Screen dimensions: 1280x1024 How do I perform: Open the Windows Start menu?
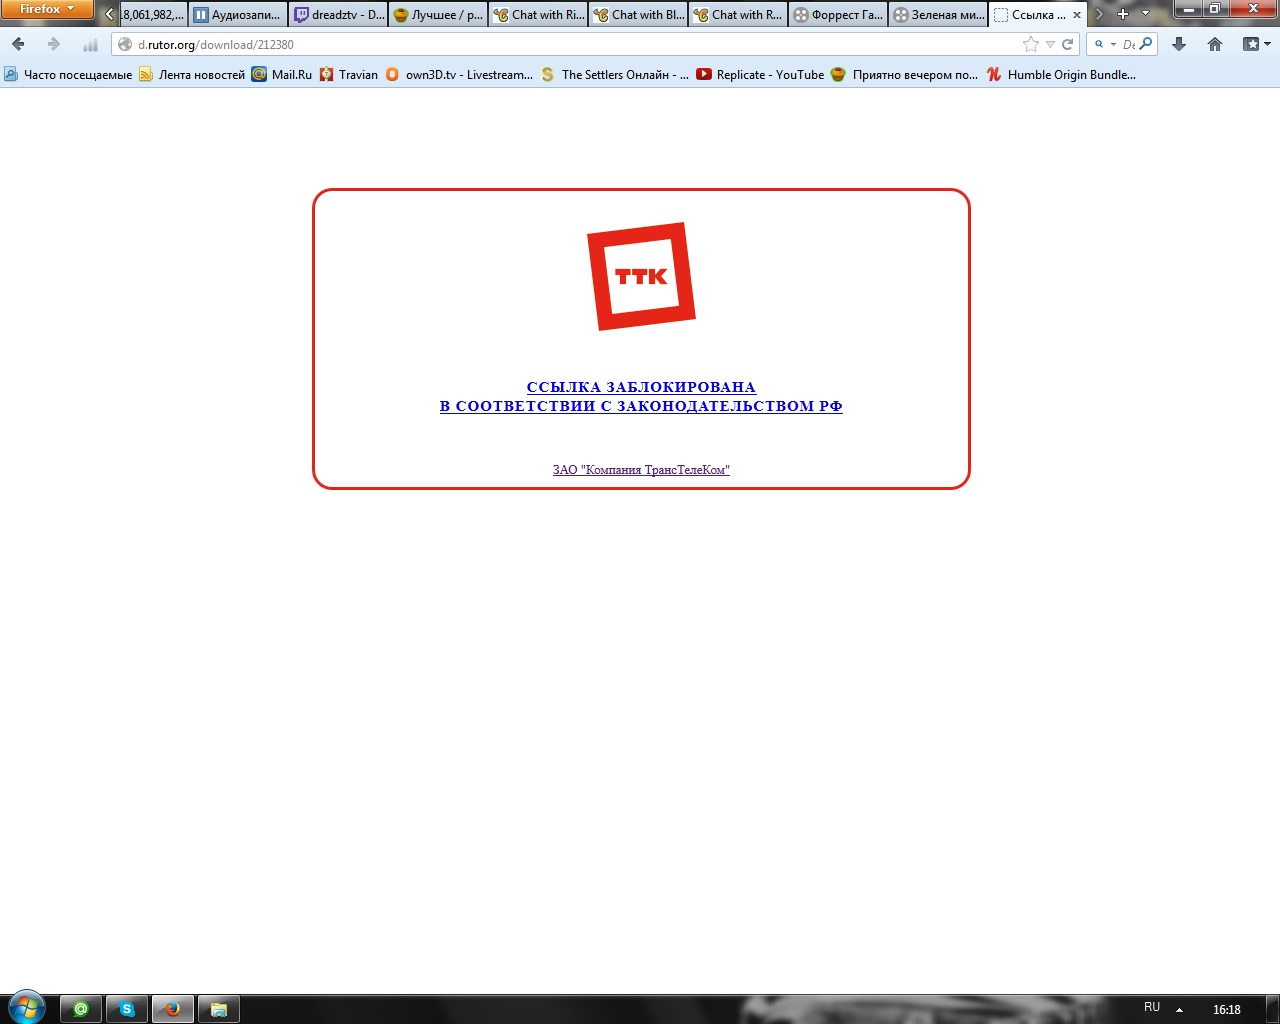pyautogui.click(x=25, y=1009)
